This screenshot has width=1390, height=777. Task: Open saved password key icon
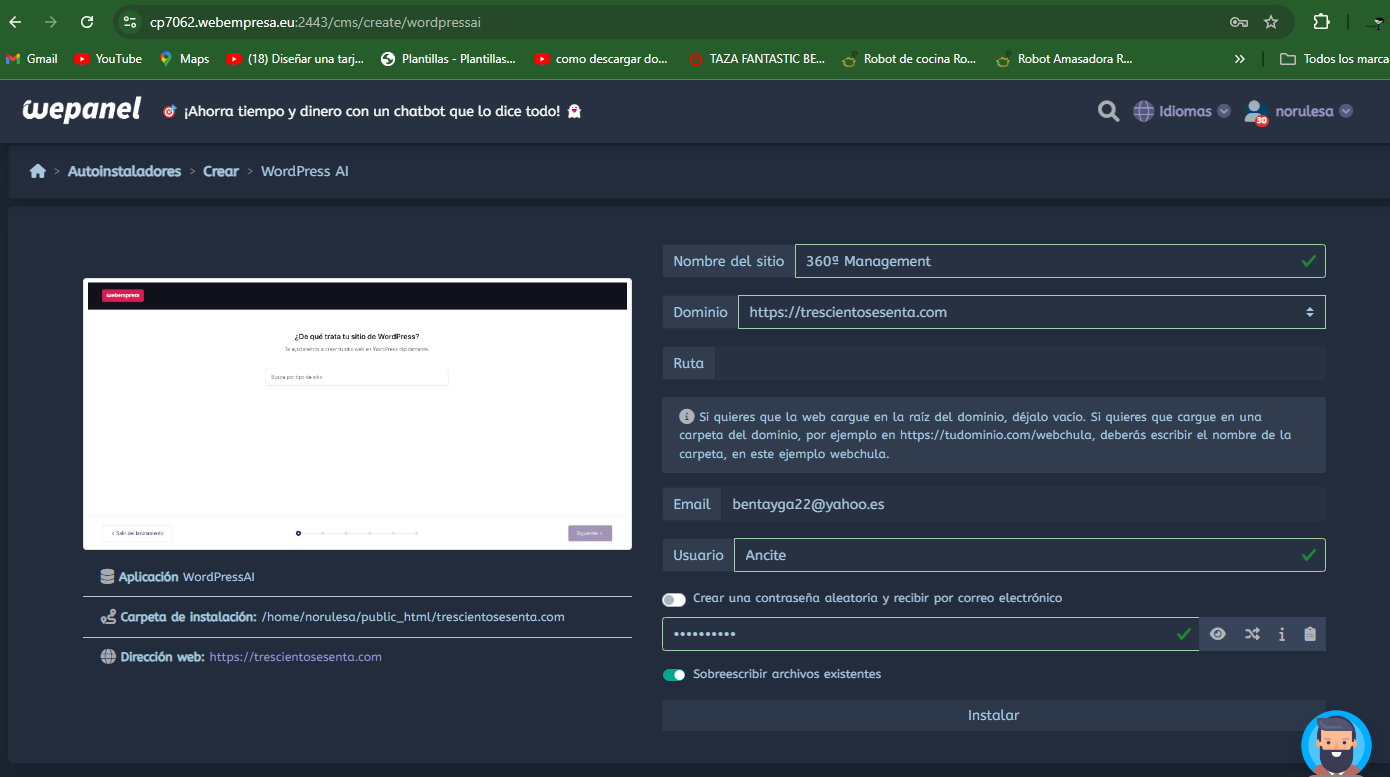1238,22
